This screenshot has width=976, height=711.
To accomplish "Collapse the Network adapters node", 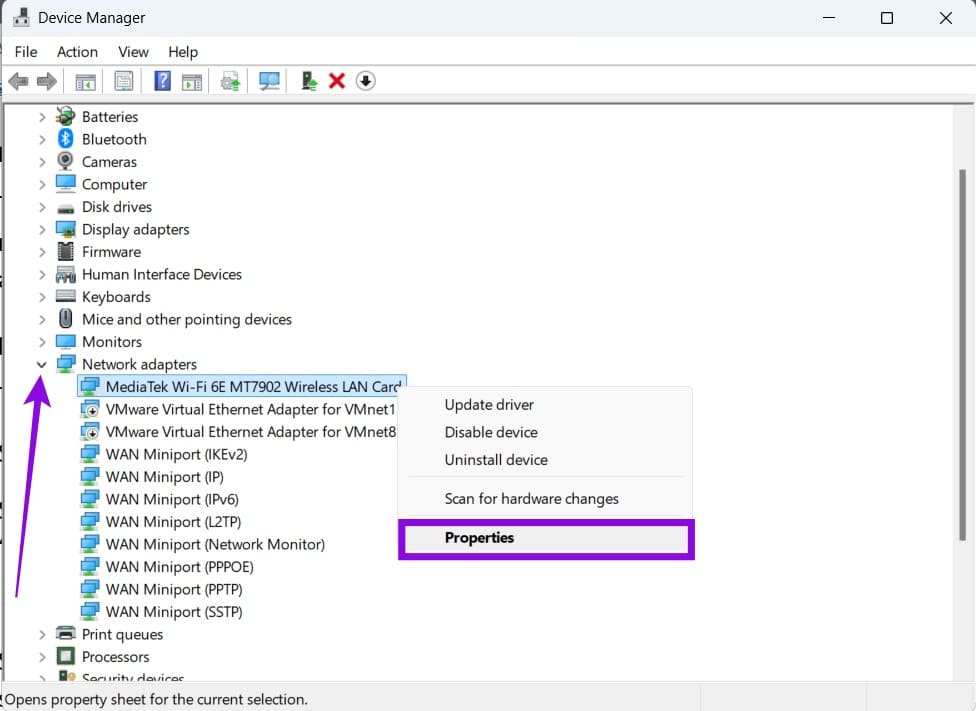I will [42, 365].
